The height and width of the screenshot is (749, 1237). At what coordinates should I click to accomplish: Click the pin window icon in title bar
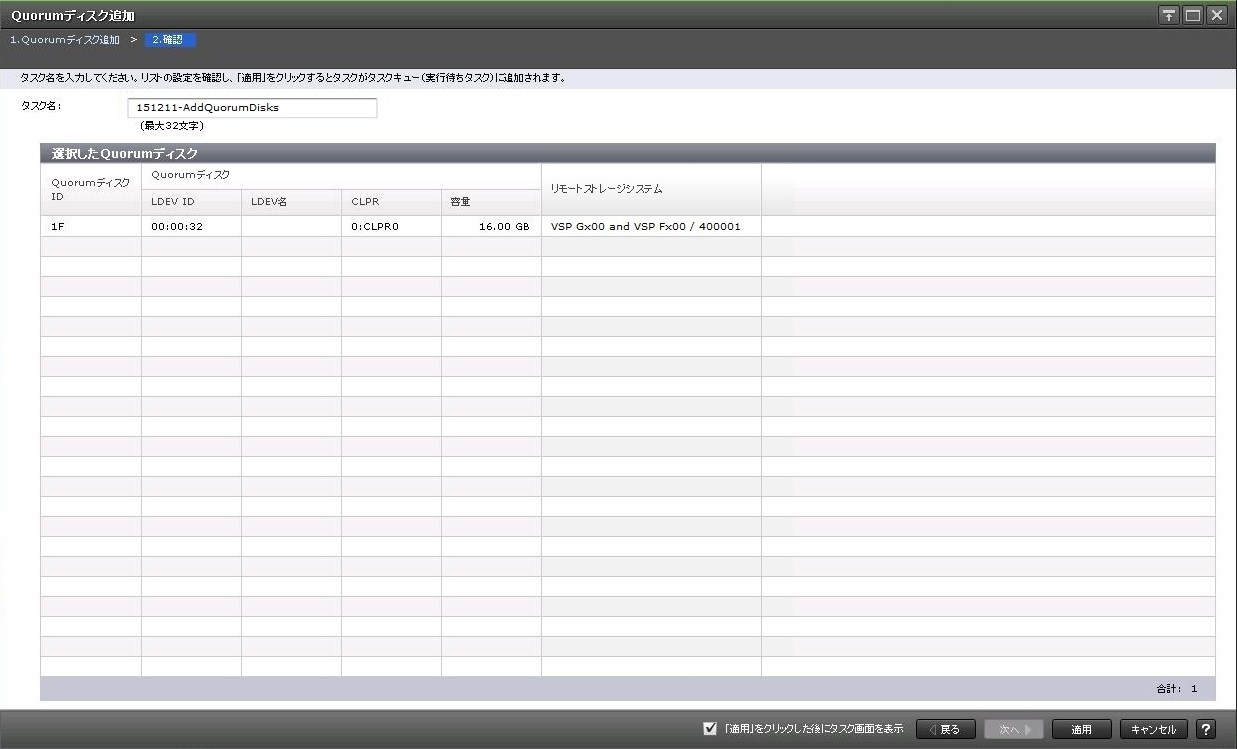(1168, 15)
